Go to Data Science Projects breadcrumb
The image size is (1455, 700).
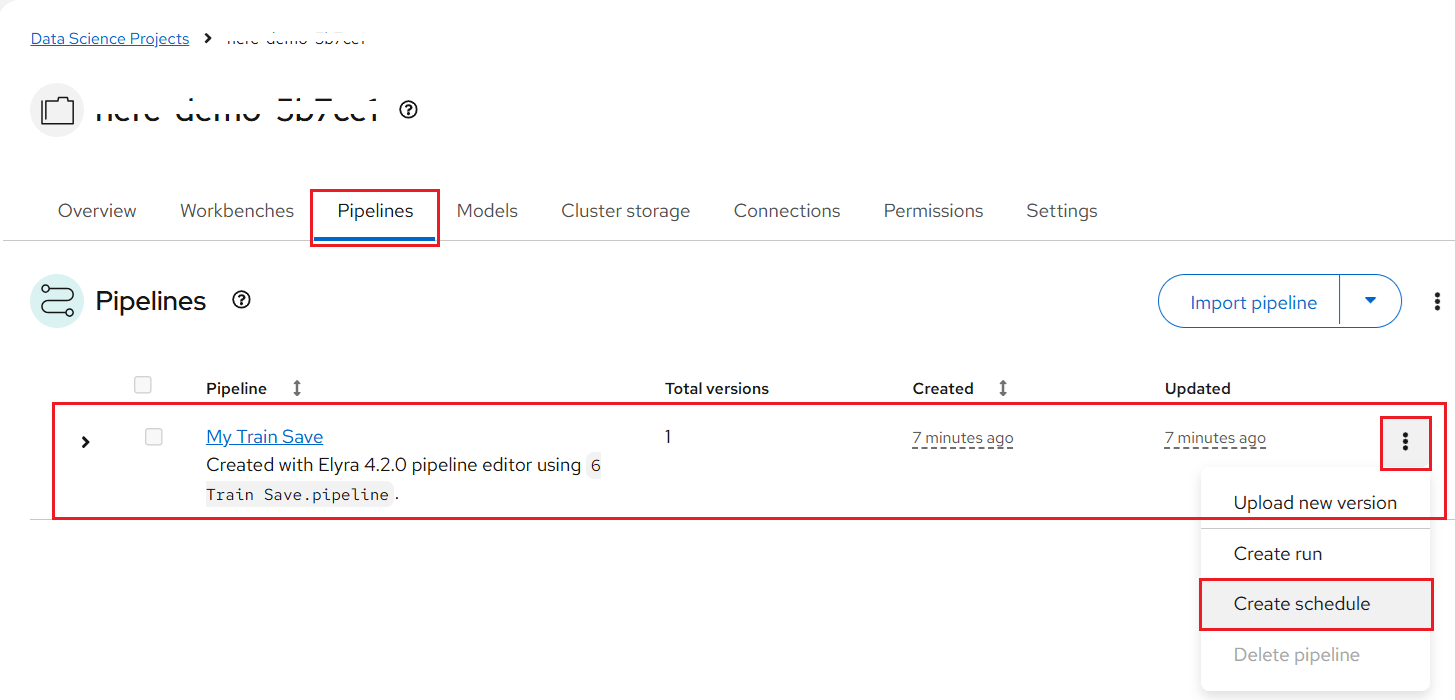(x=110, y=39)
